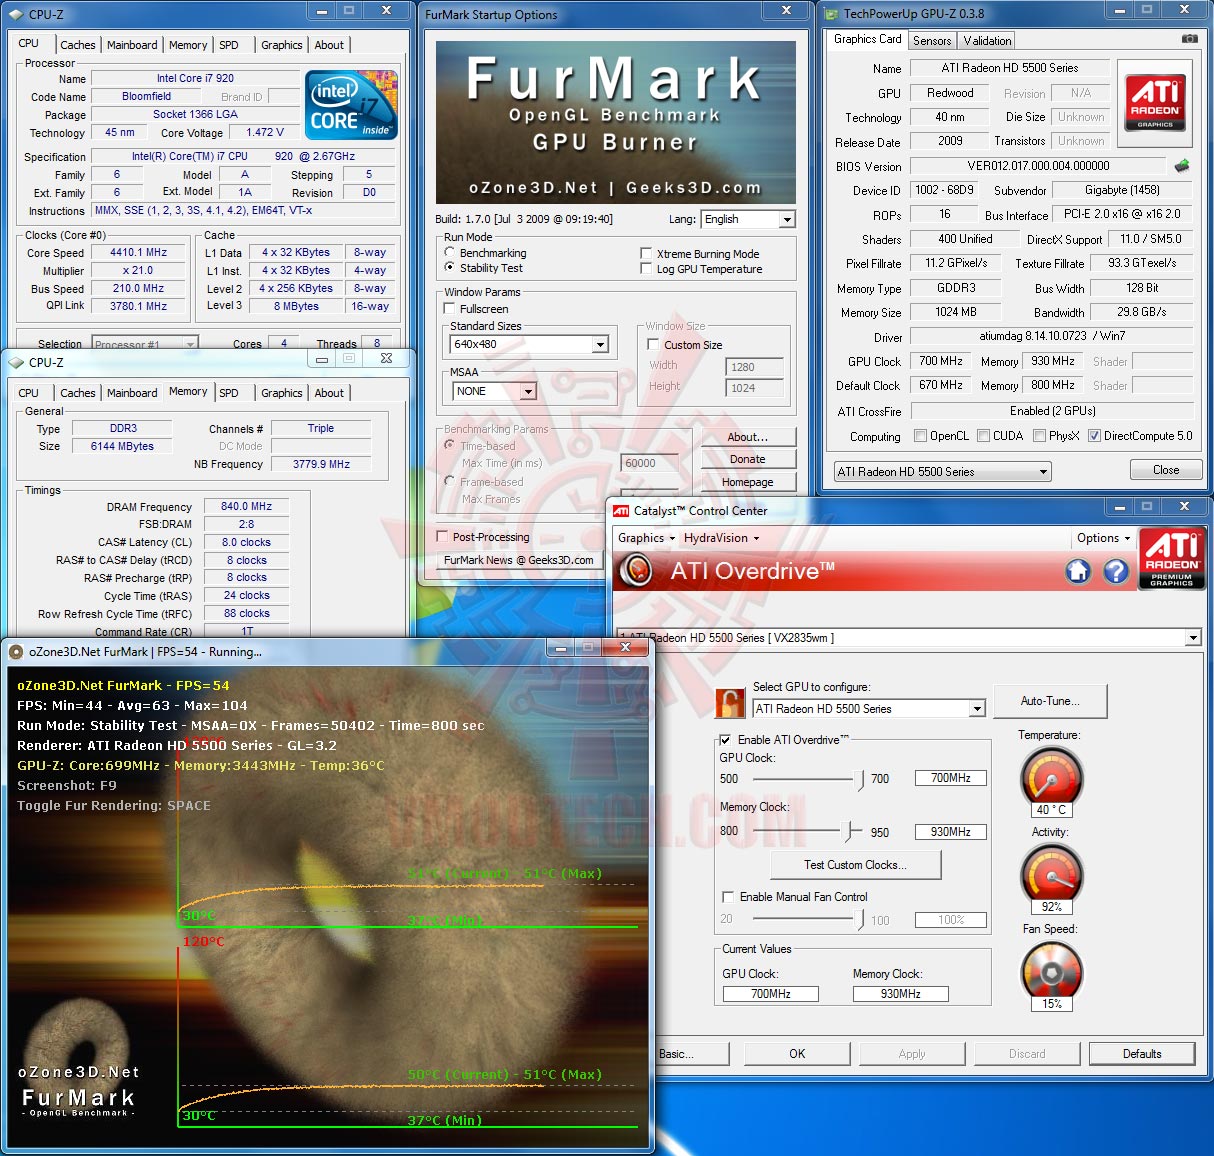1214x1156 pixels.
Task: Confirm with the OK button in Catalyst
Action: pyautogui.click(x=797, y=1054)
